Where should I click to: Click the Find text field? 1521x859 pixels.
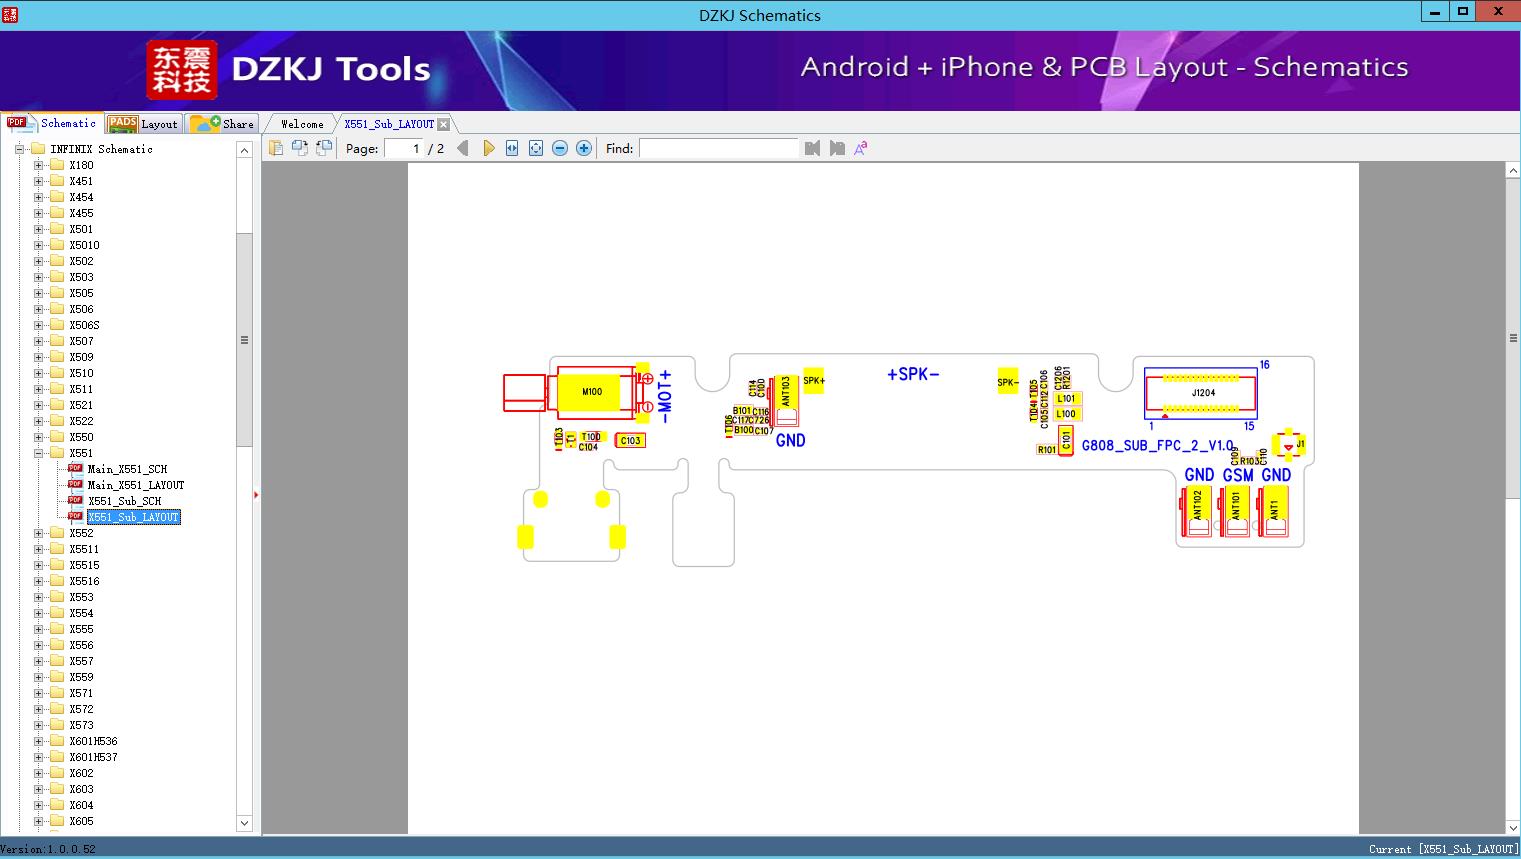tap(719, 148)
